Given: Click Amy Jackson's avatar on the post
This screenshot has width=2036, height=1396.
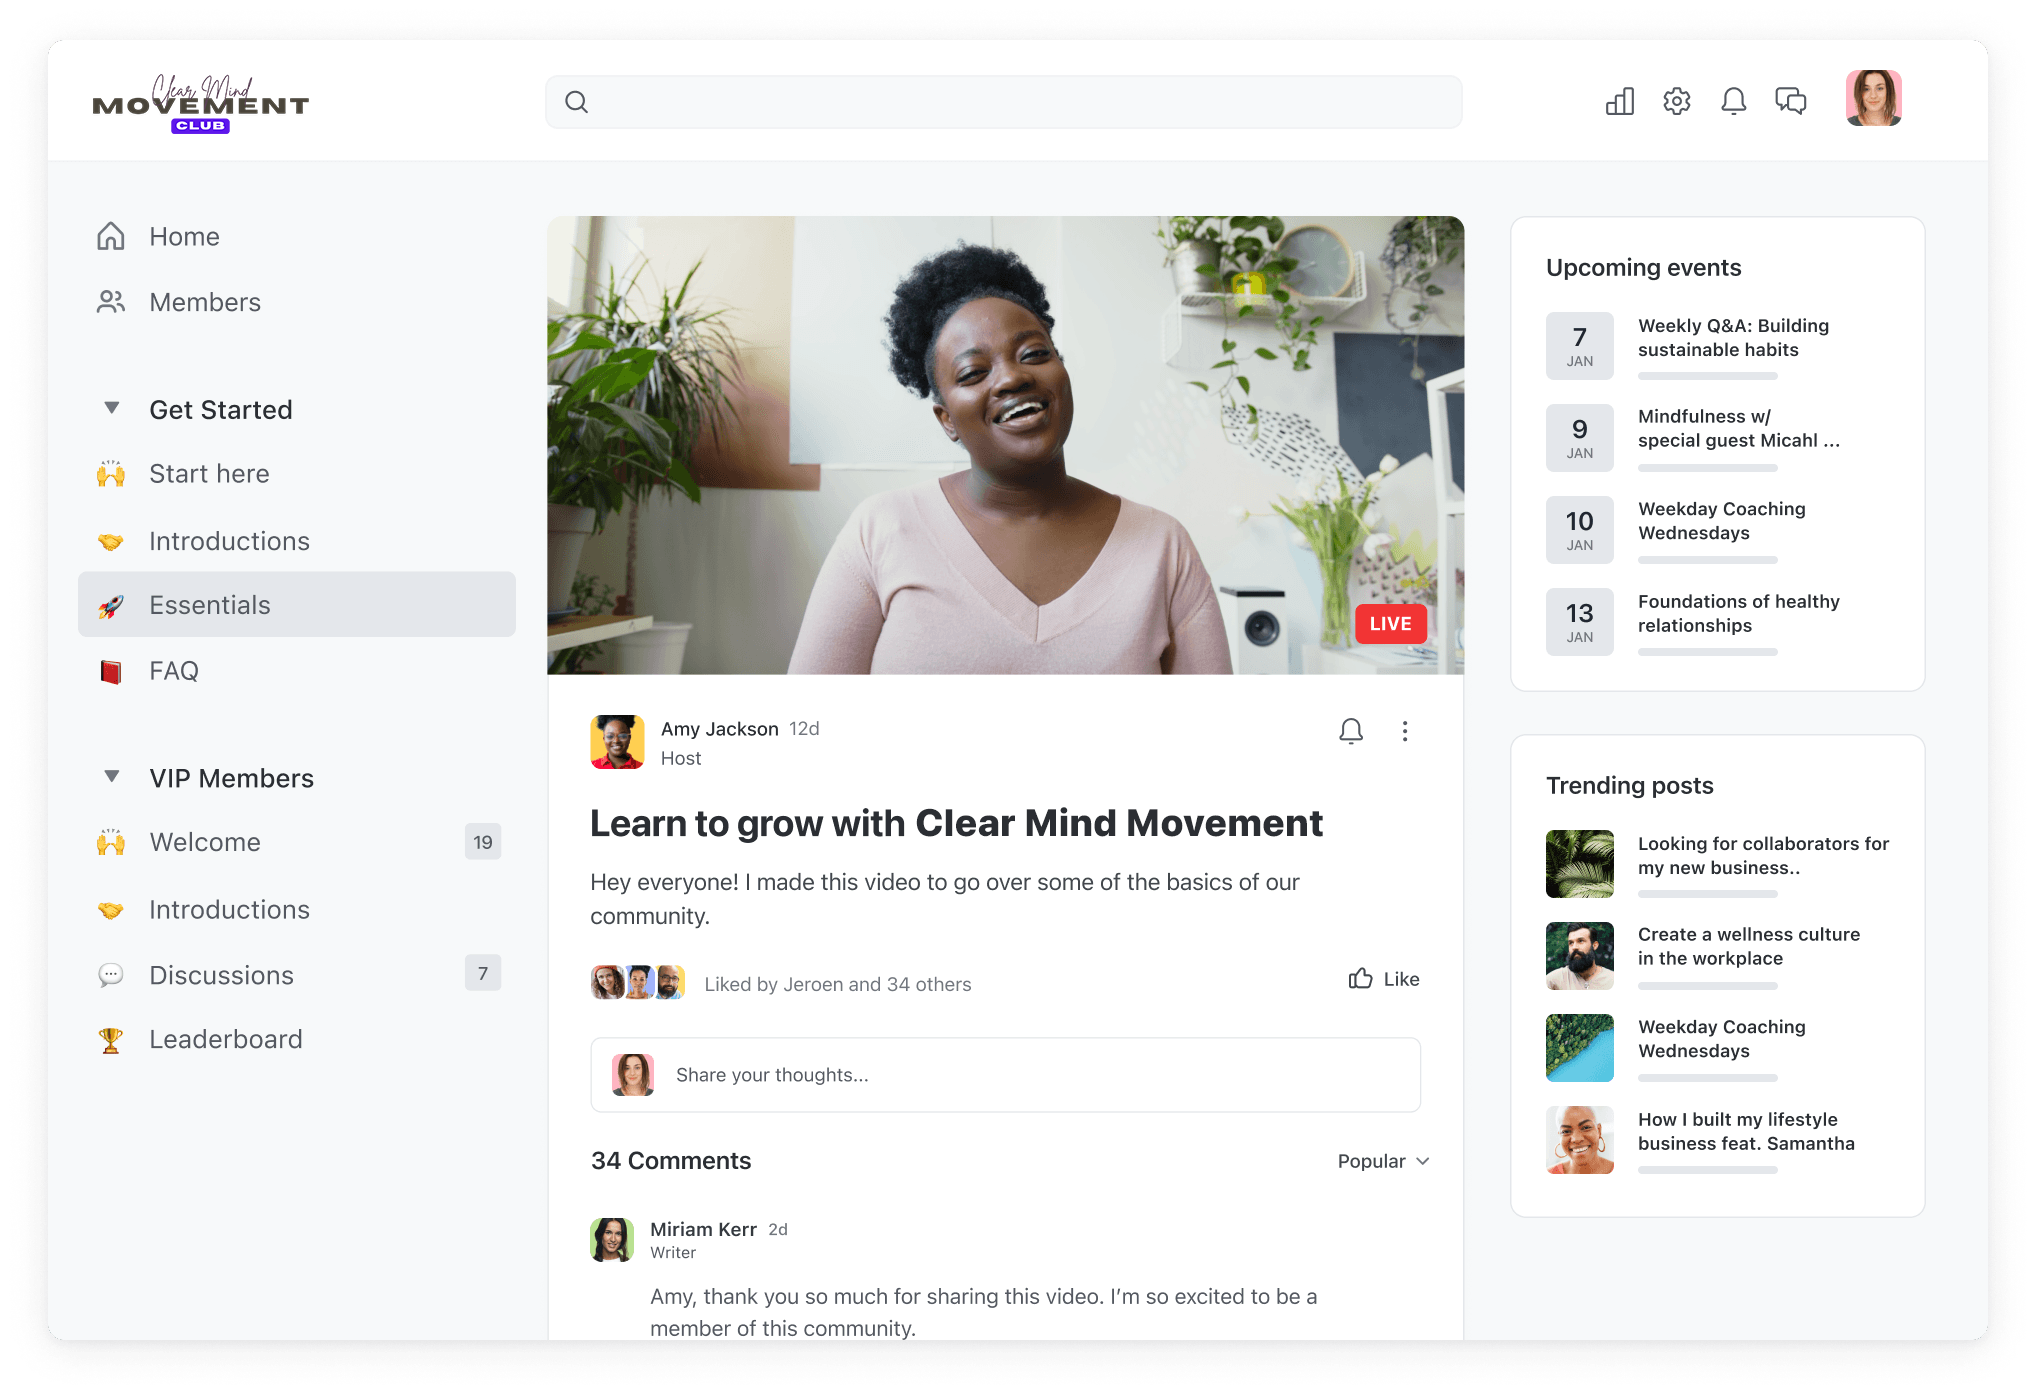Looking at the screenshot, I should (617, 742).
